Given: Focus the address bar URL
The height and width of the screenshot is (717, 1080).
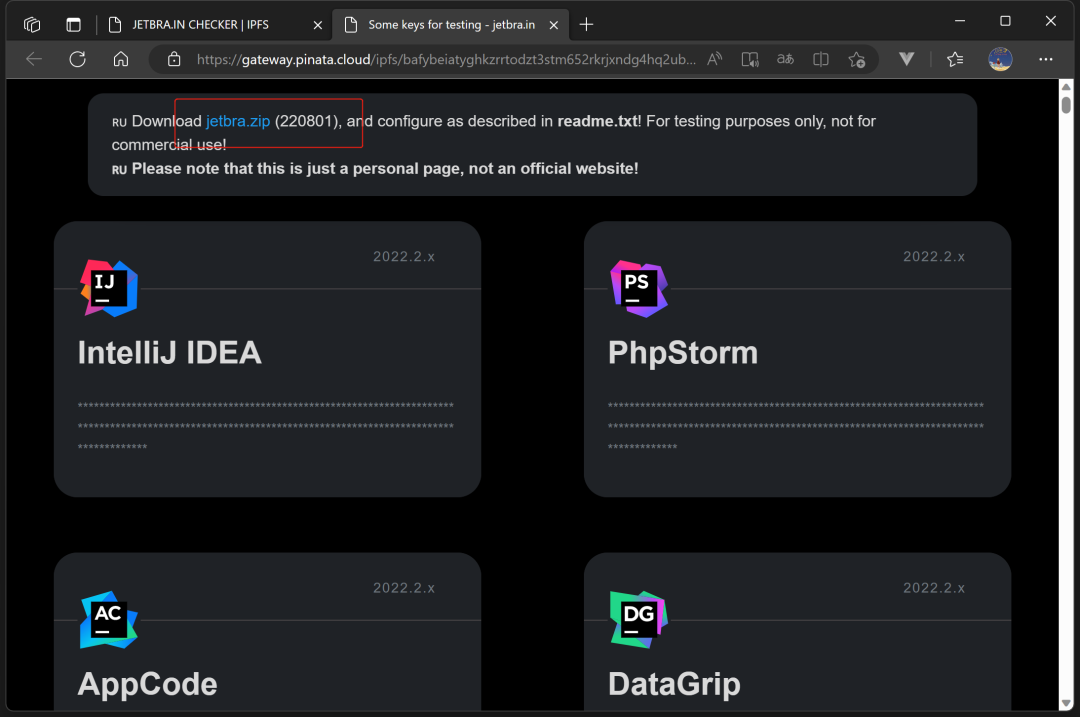Looking at the screenshot, I should tap(446, 59).
